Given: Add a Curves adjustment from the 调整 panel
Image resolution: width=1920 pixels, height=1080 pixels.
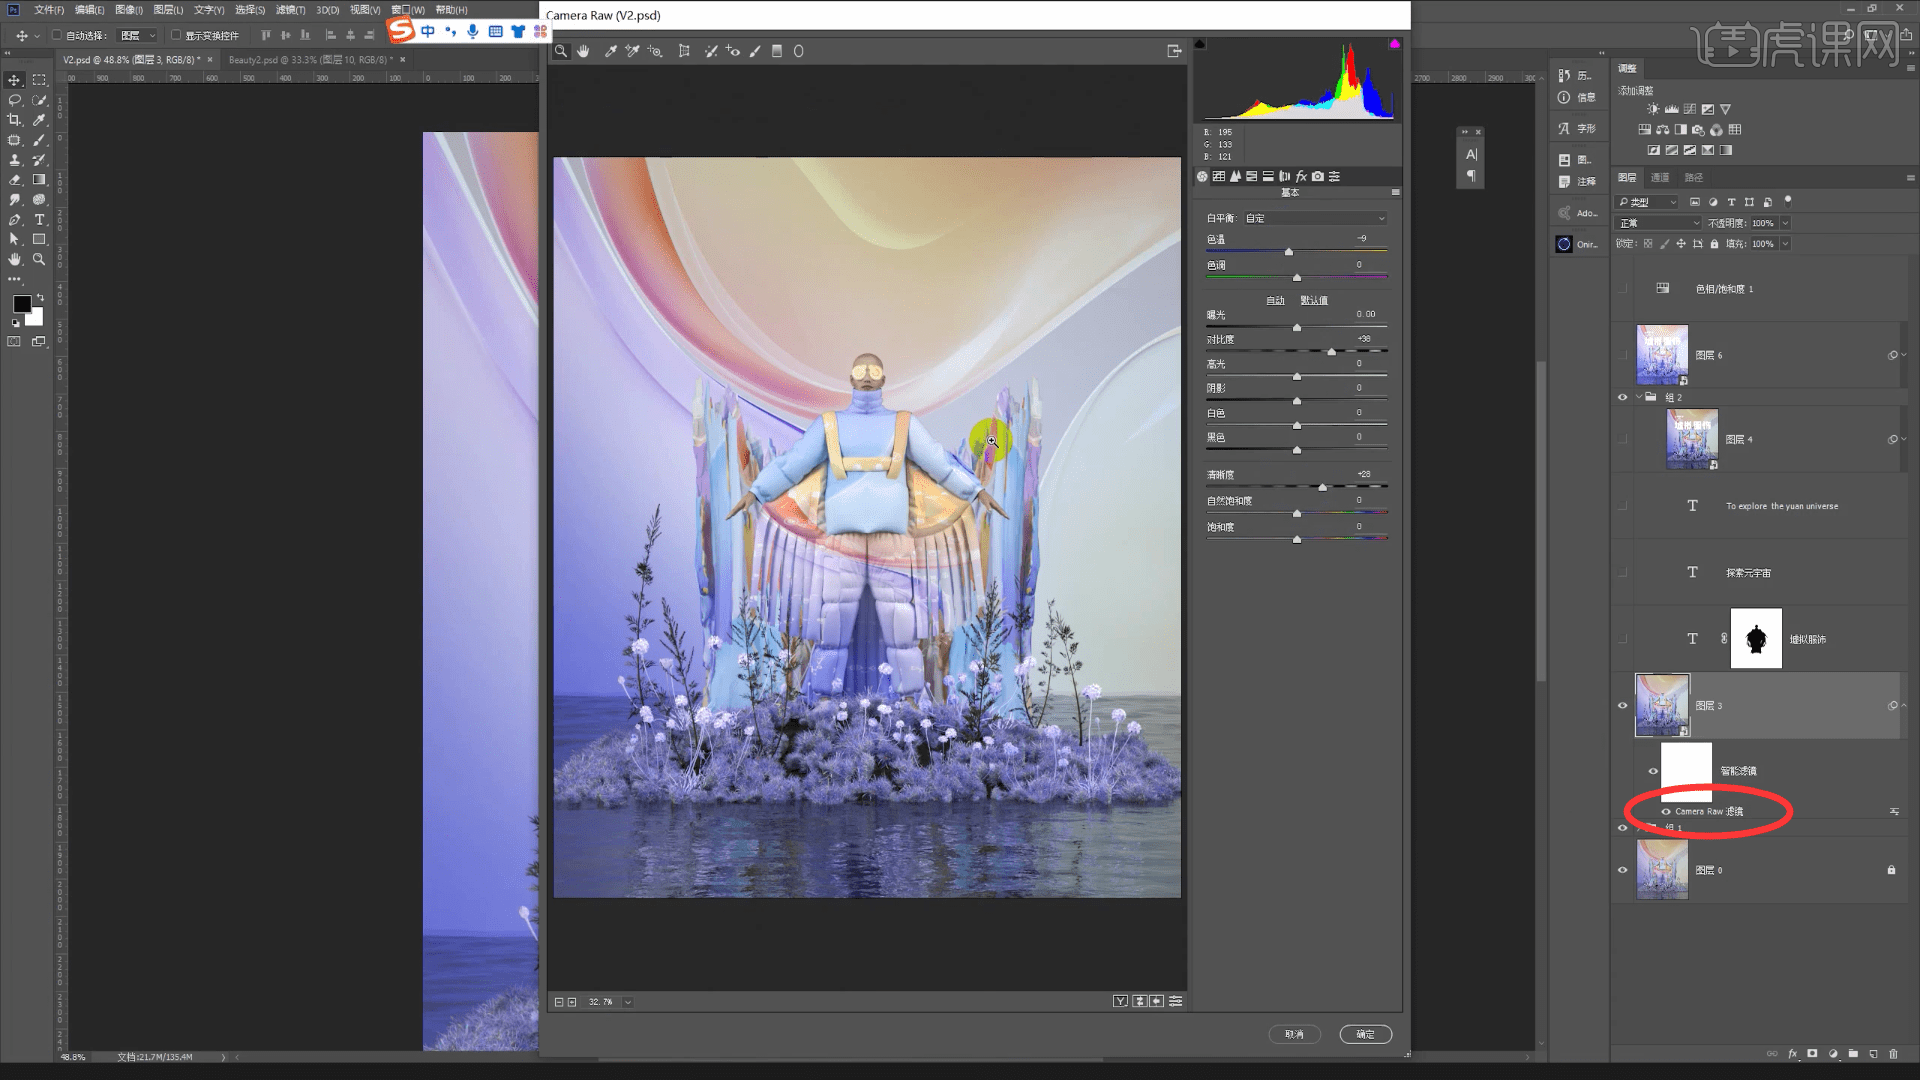Looking at the screenshot, I should click(x=1692, y=108).
